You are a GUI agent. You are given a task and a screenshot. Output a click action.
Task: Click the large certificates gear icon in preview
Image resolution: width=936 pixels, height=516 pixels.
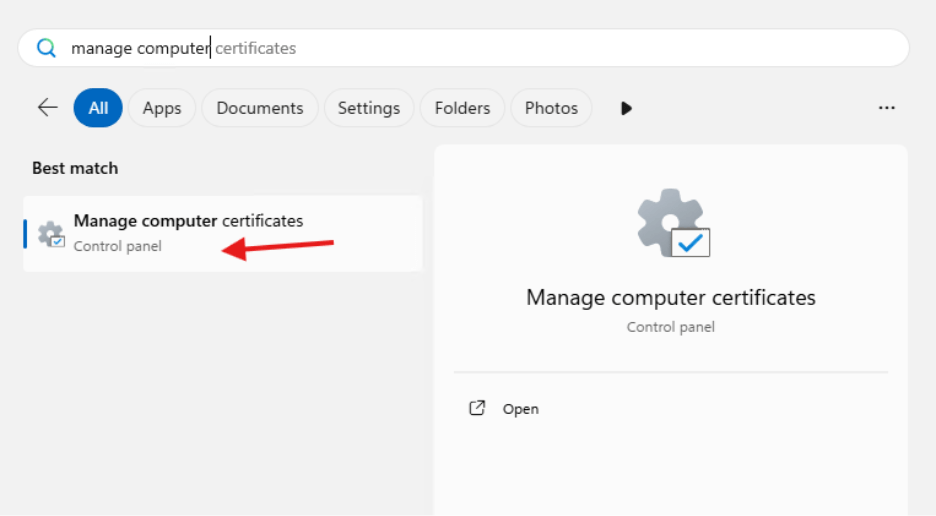pyautogui.click(x=672, y=224)
